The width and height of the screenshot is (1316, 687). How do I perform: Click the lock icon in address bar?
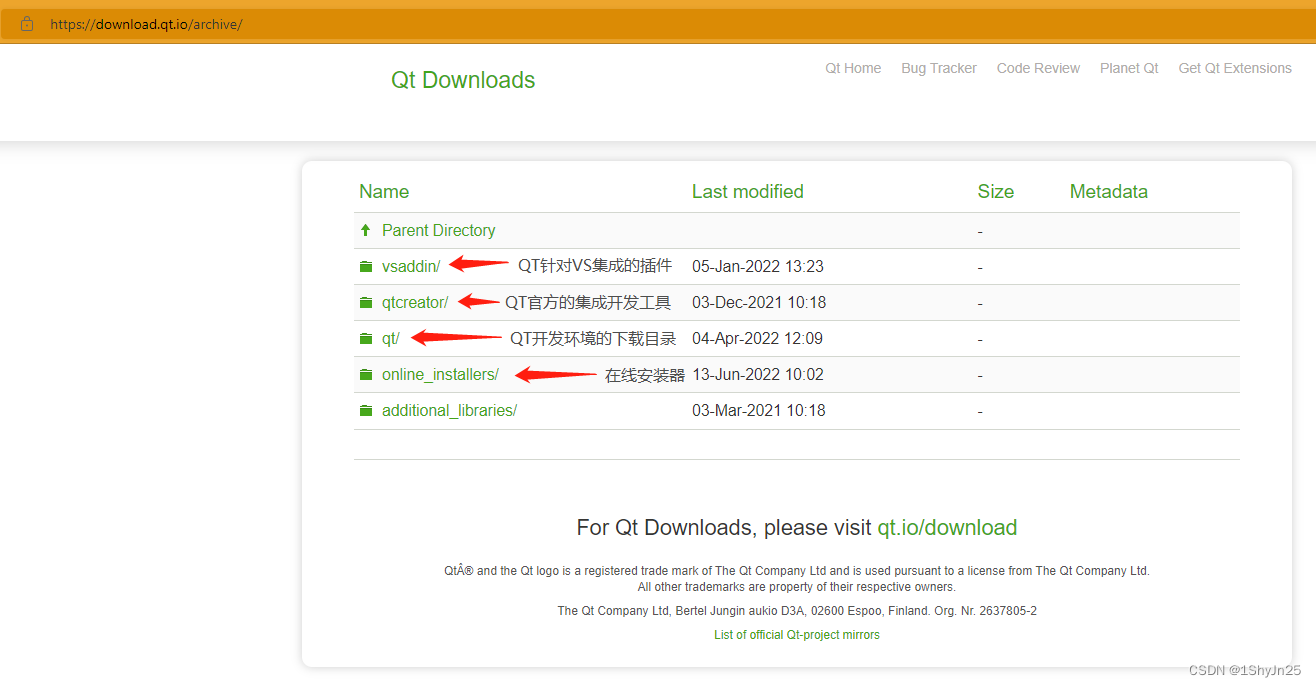(27, 23)
